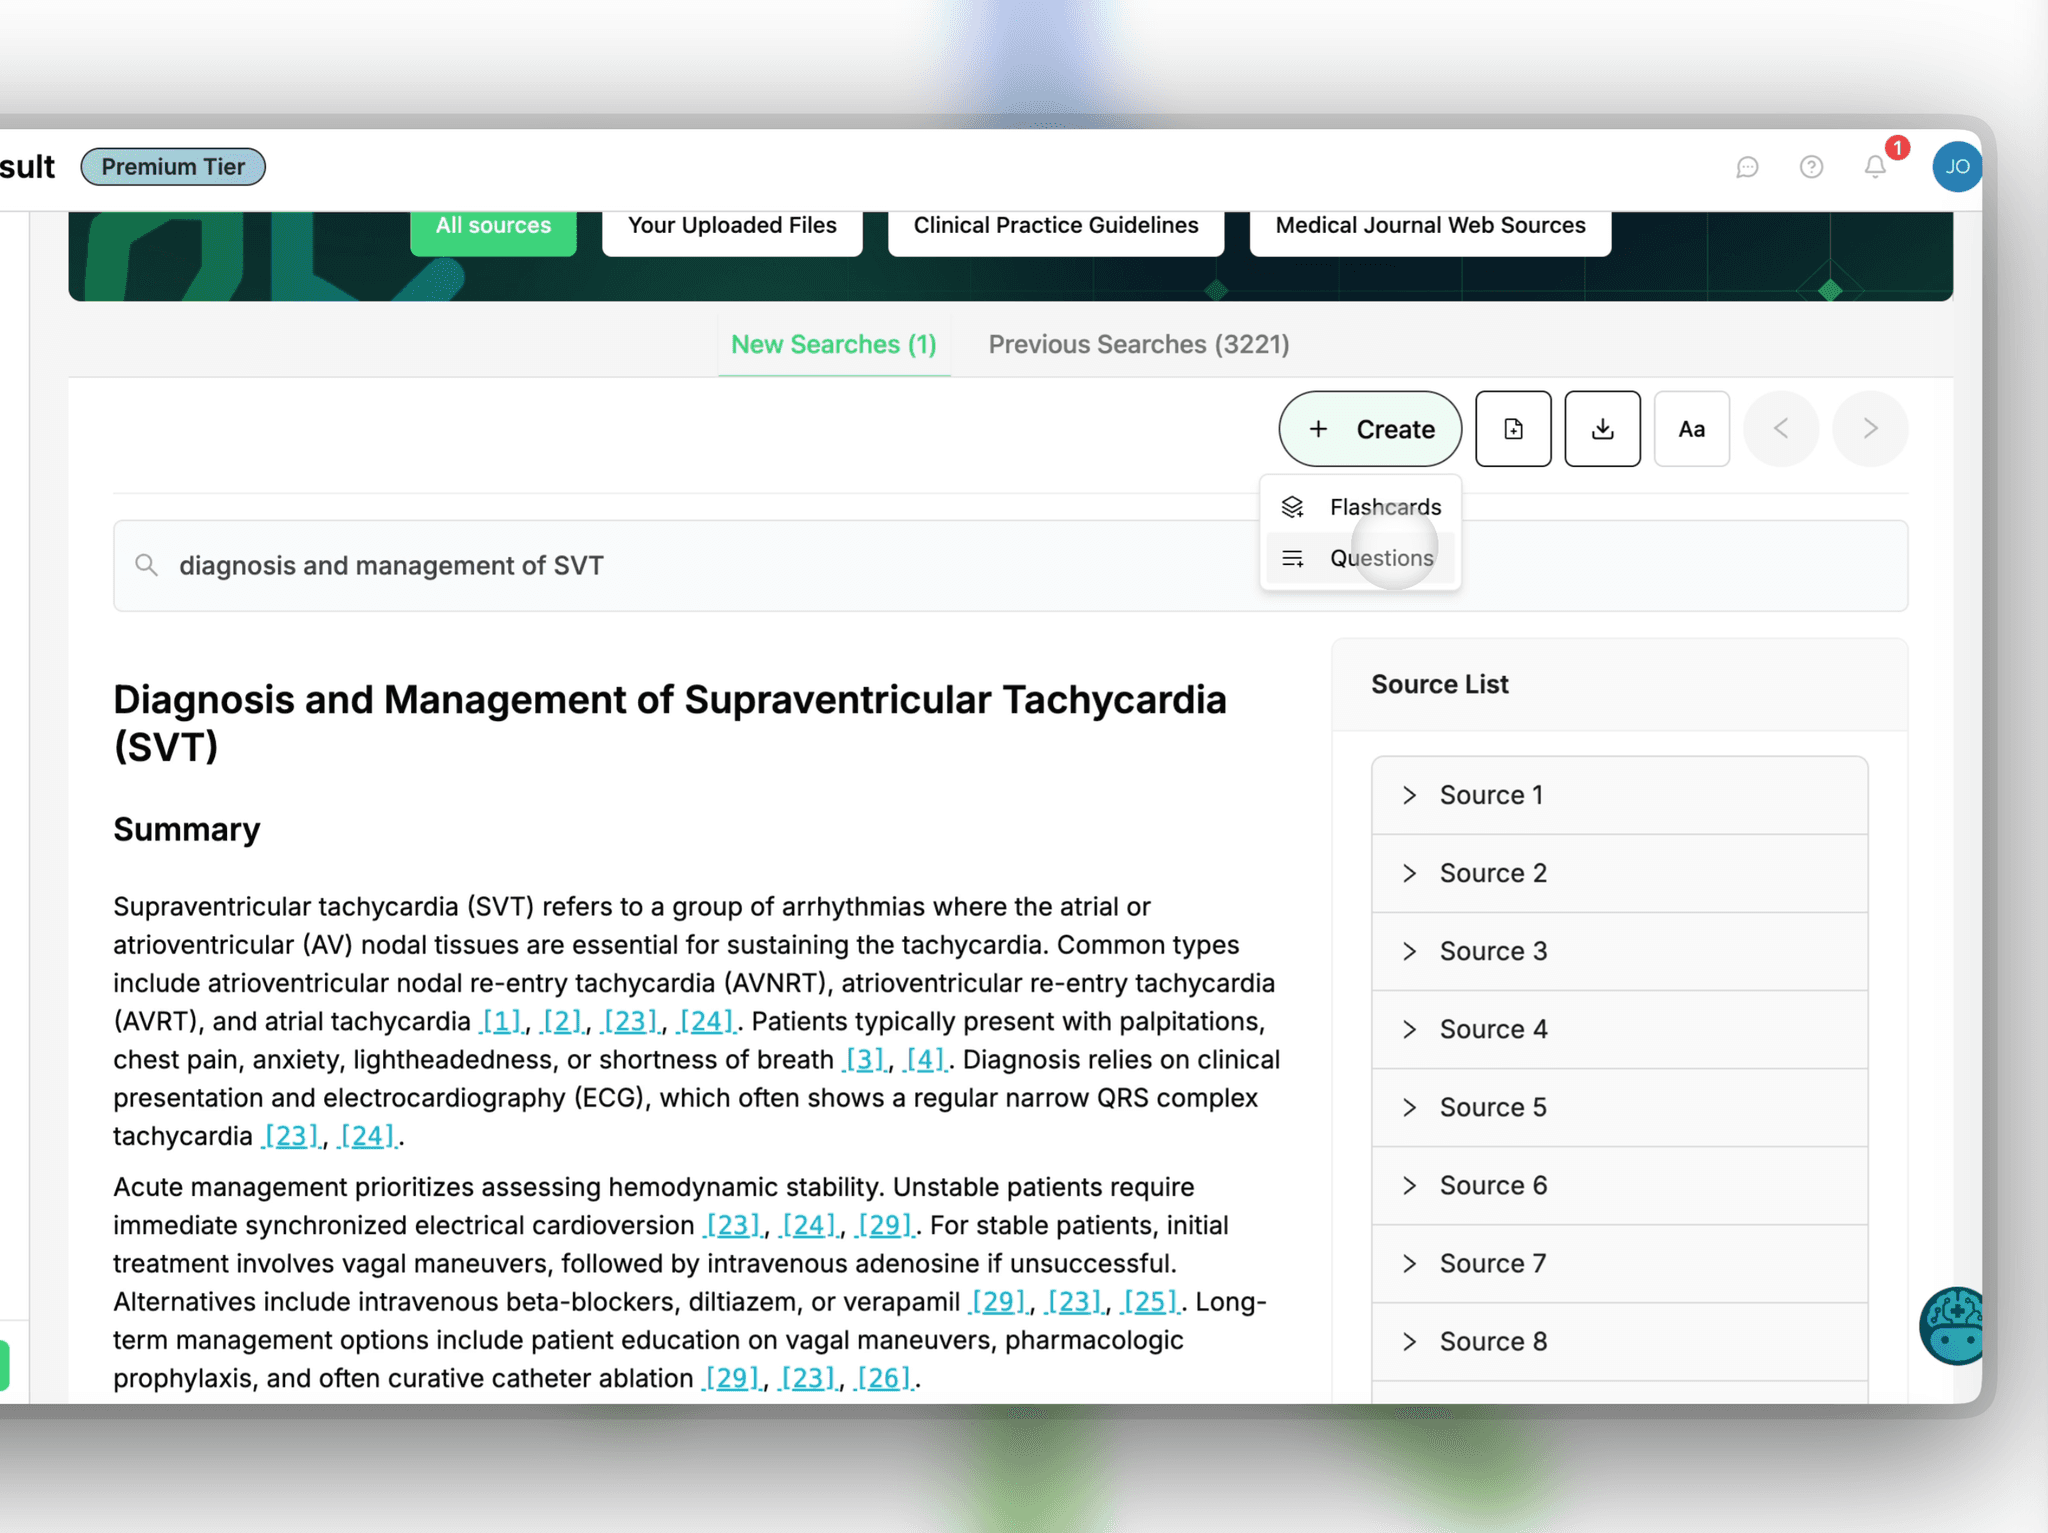The width and height of the screenshot is (2048, 1533).
Task: Switch to Previous Searches tab
Action: (x=1139, y=344)
